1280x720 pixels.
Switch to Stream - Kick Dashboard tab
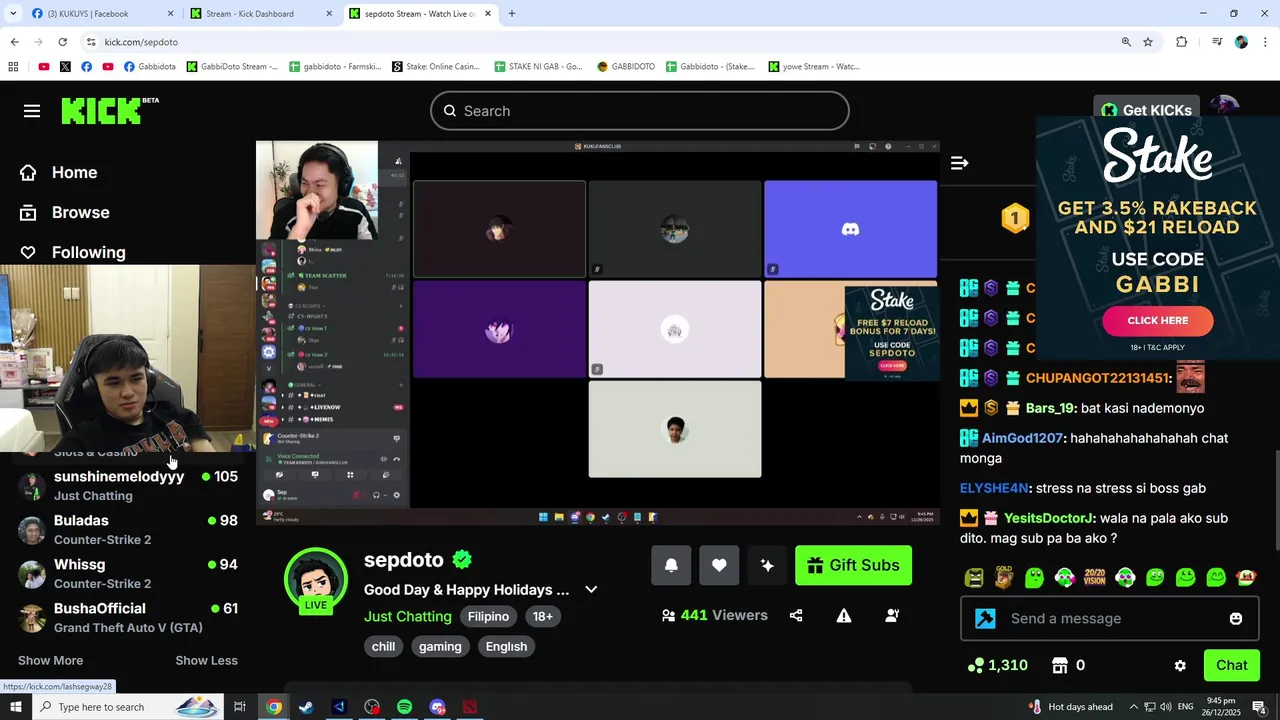click(x=262, y=14)
